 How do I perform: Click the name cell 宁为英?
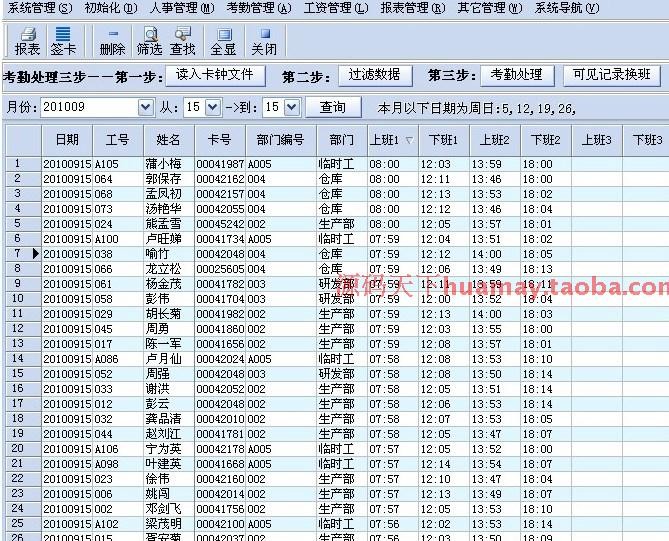click(x=169, y=449)
